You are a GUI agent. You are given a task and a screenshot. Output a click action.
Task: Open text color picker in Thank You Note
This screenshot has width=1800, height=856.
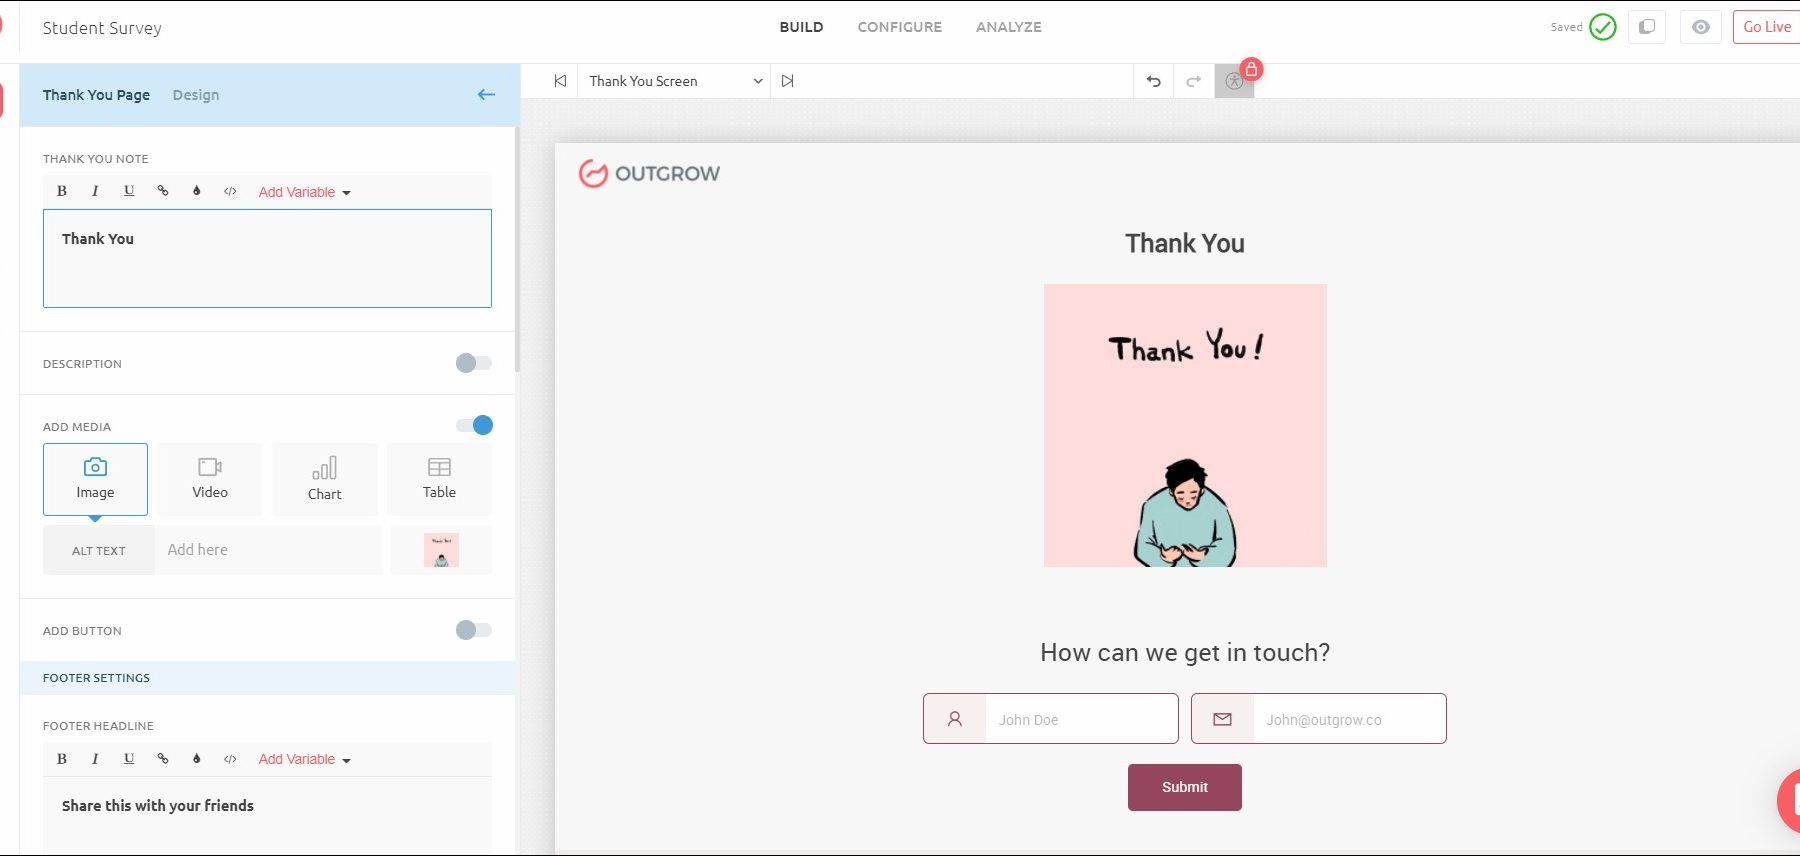coord(197,191)
